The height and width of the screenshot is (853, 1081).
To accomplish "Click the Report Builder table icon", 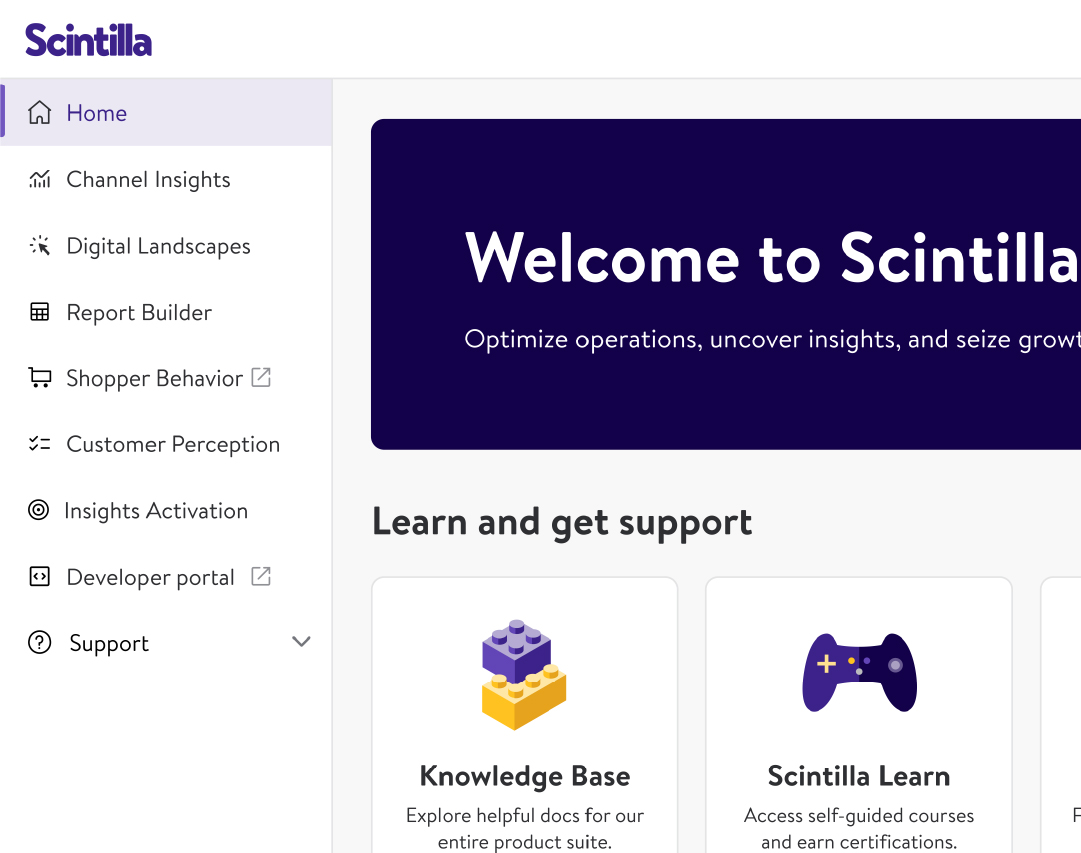I will [x=39, y=312].
